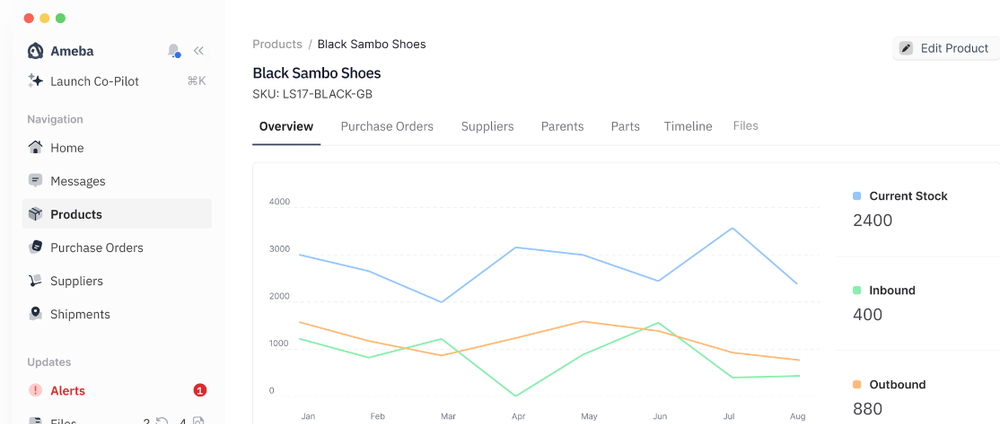1000x424 pixels.
Task: Select Products in the sidebar
Action: [76, 214]
